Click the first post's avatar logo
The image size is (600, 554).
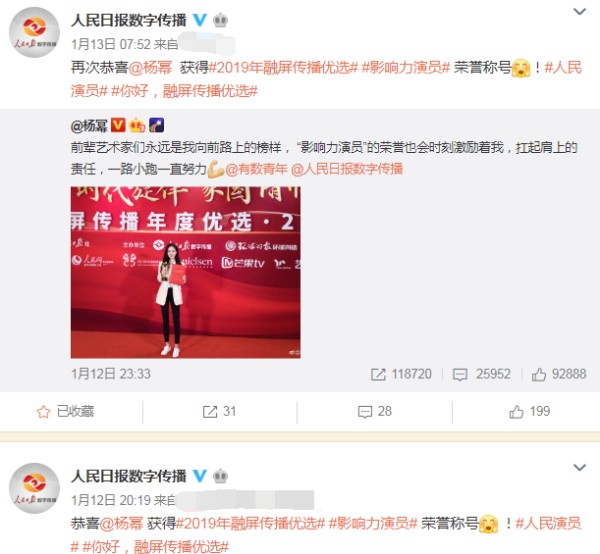(x=34, y=33)
